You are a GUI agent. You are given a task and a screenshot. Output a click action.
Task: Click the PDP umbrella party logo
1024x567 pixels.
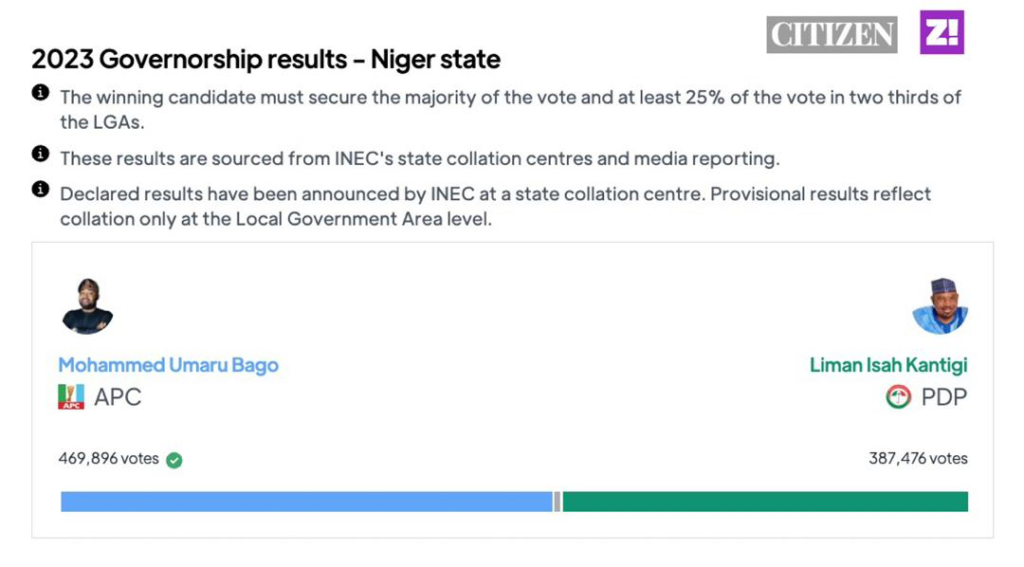coord(898,397)
